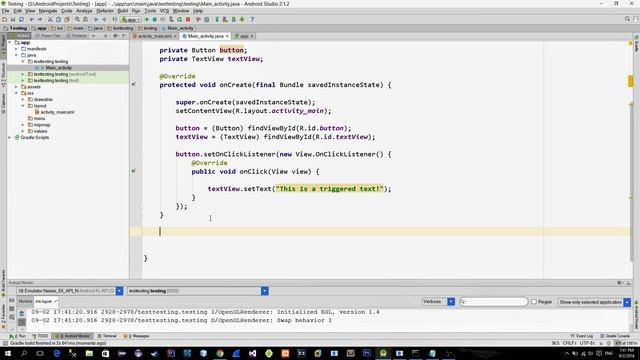Open the Navigate menu
Viewport: 640px width, 360px height.
coord(48,11)
